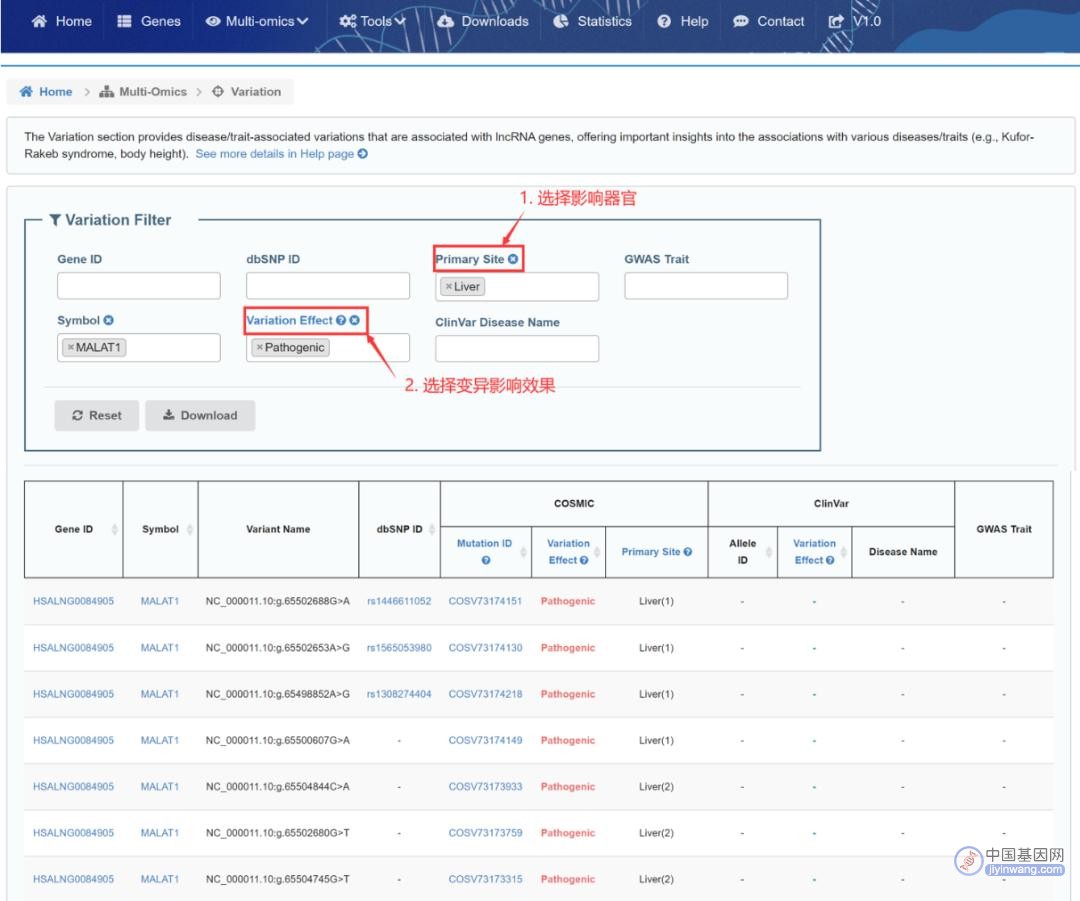The image size is (1080, 901).
Task: Sort table by Gene ID column
Action: point(114,529)
